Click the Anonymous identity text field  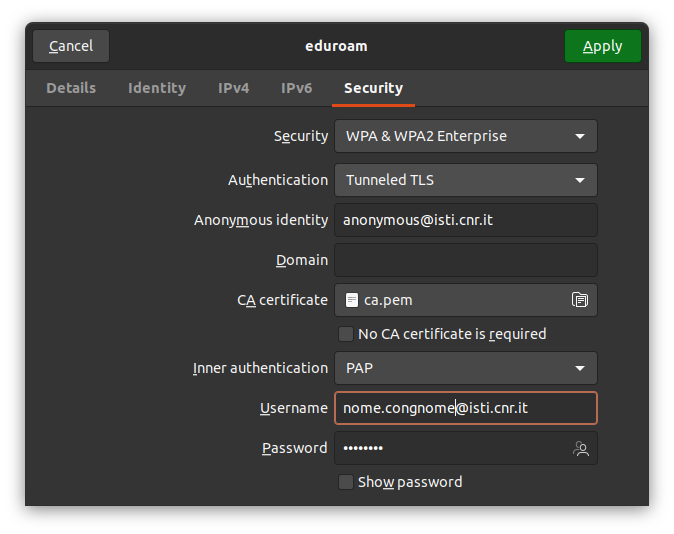465,220
